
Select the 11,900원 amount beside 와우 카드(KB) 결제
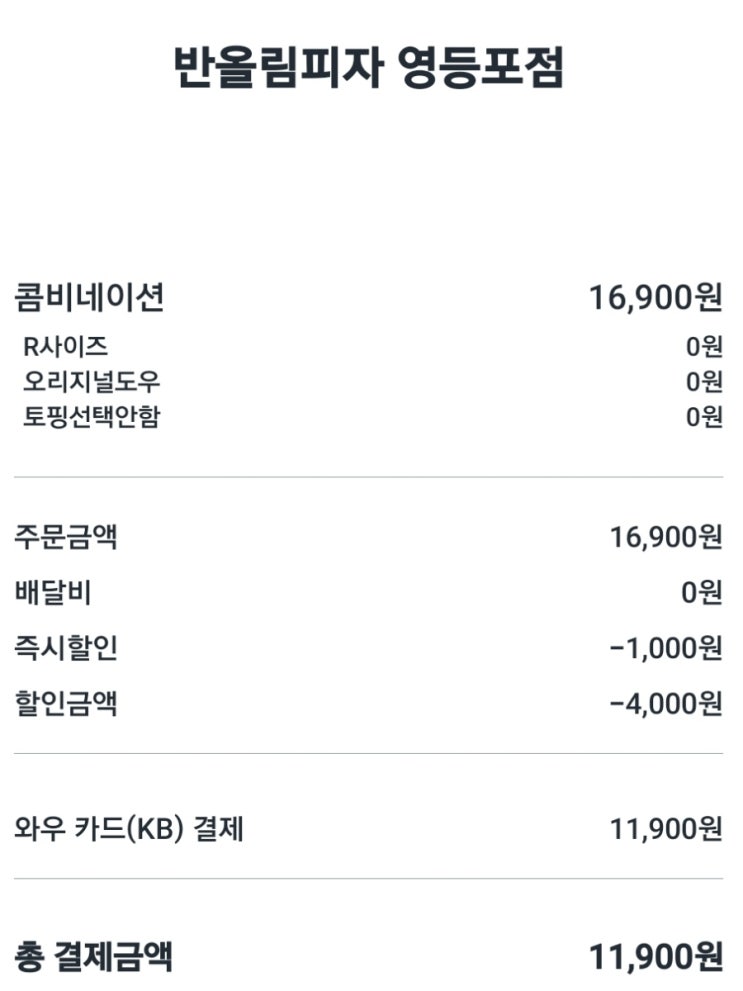pos(666,830)
